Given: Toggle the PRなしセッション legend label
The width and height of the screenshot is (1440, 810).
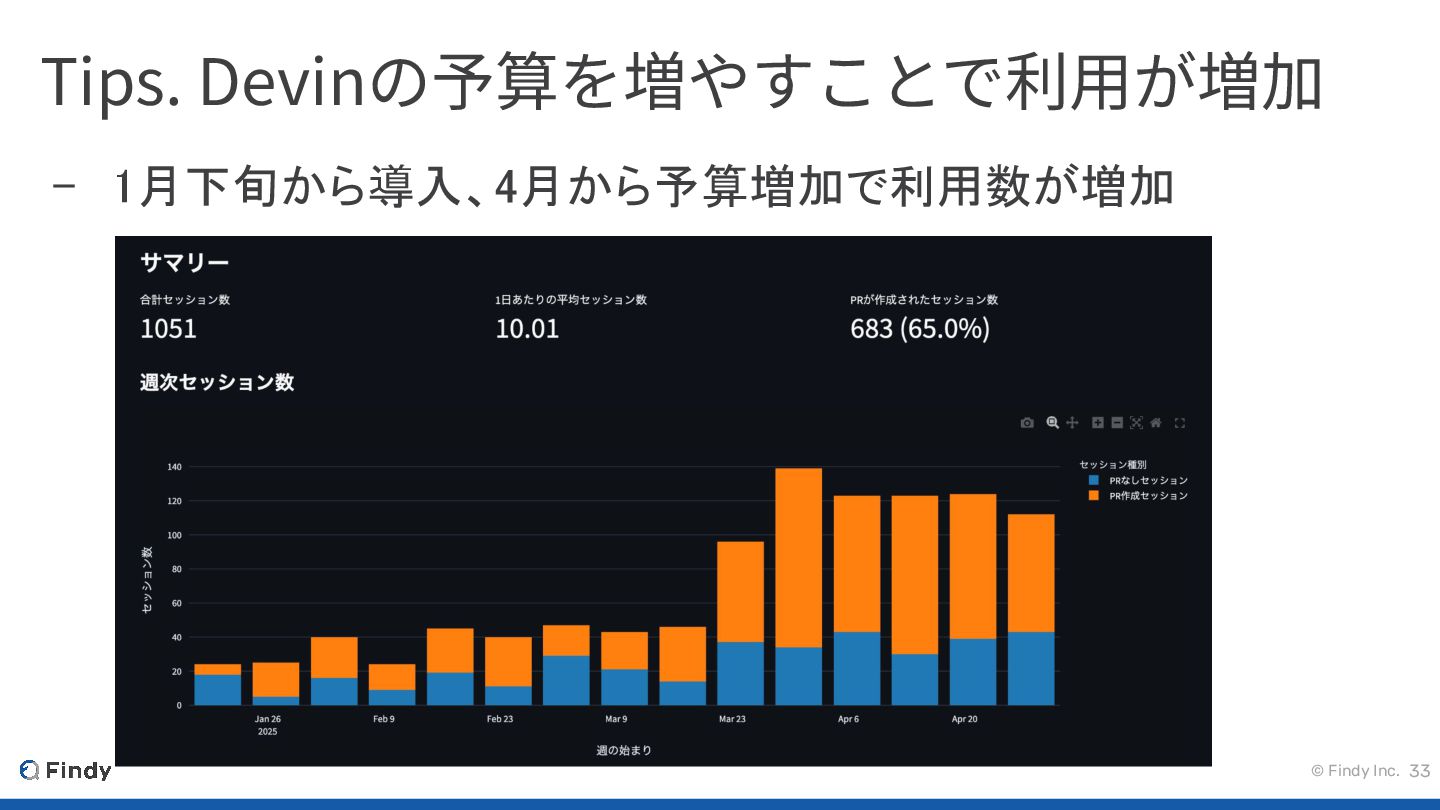Looking at the screenshot, I should click(1148, 480).
